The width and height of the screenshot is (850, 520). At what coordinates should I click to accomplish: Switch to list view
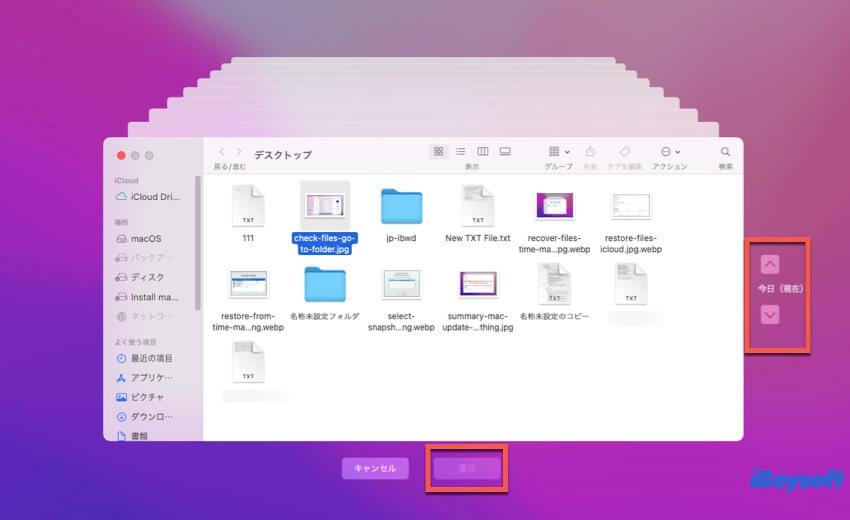pyautogui.click(x=460, y=151)
